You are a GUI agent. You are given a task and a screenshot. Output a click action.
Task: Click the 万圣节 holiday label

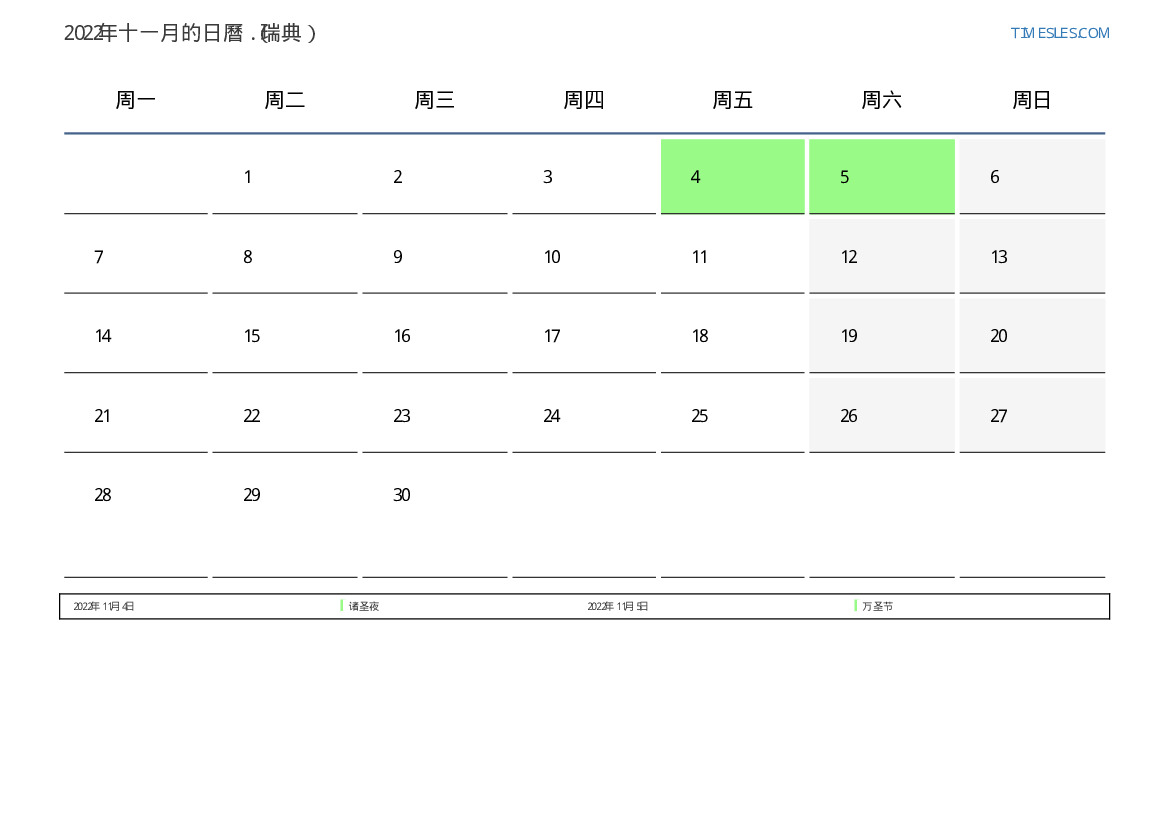878,607
